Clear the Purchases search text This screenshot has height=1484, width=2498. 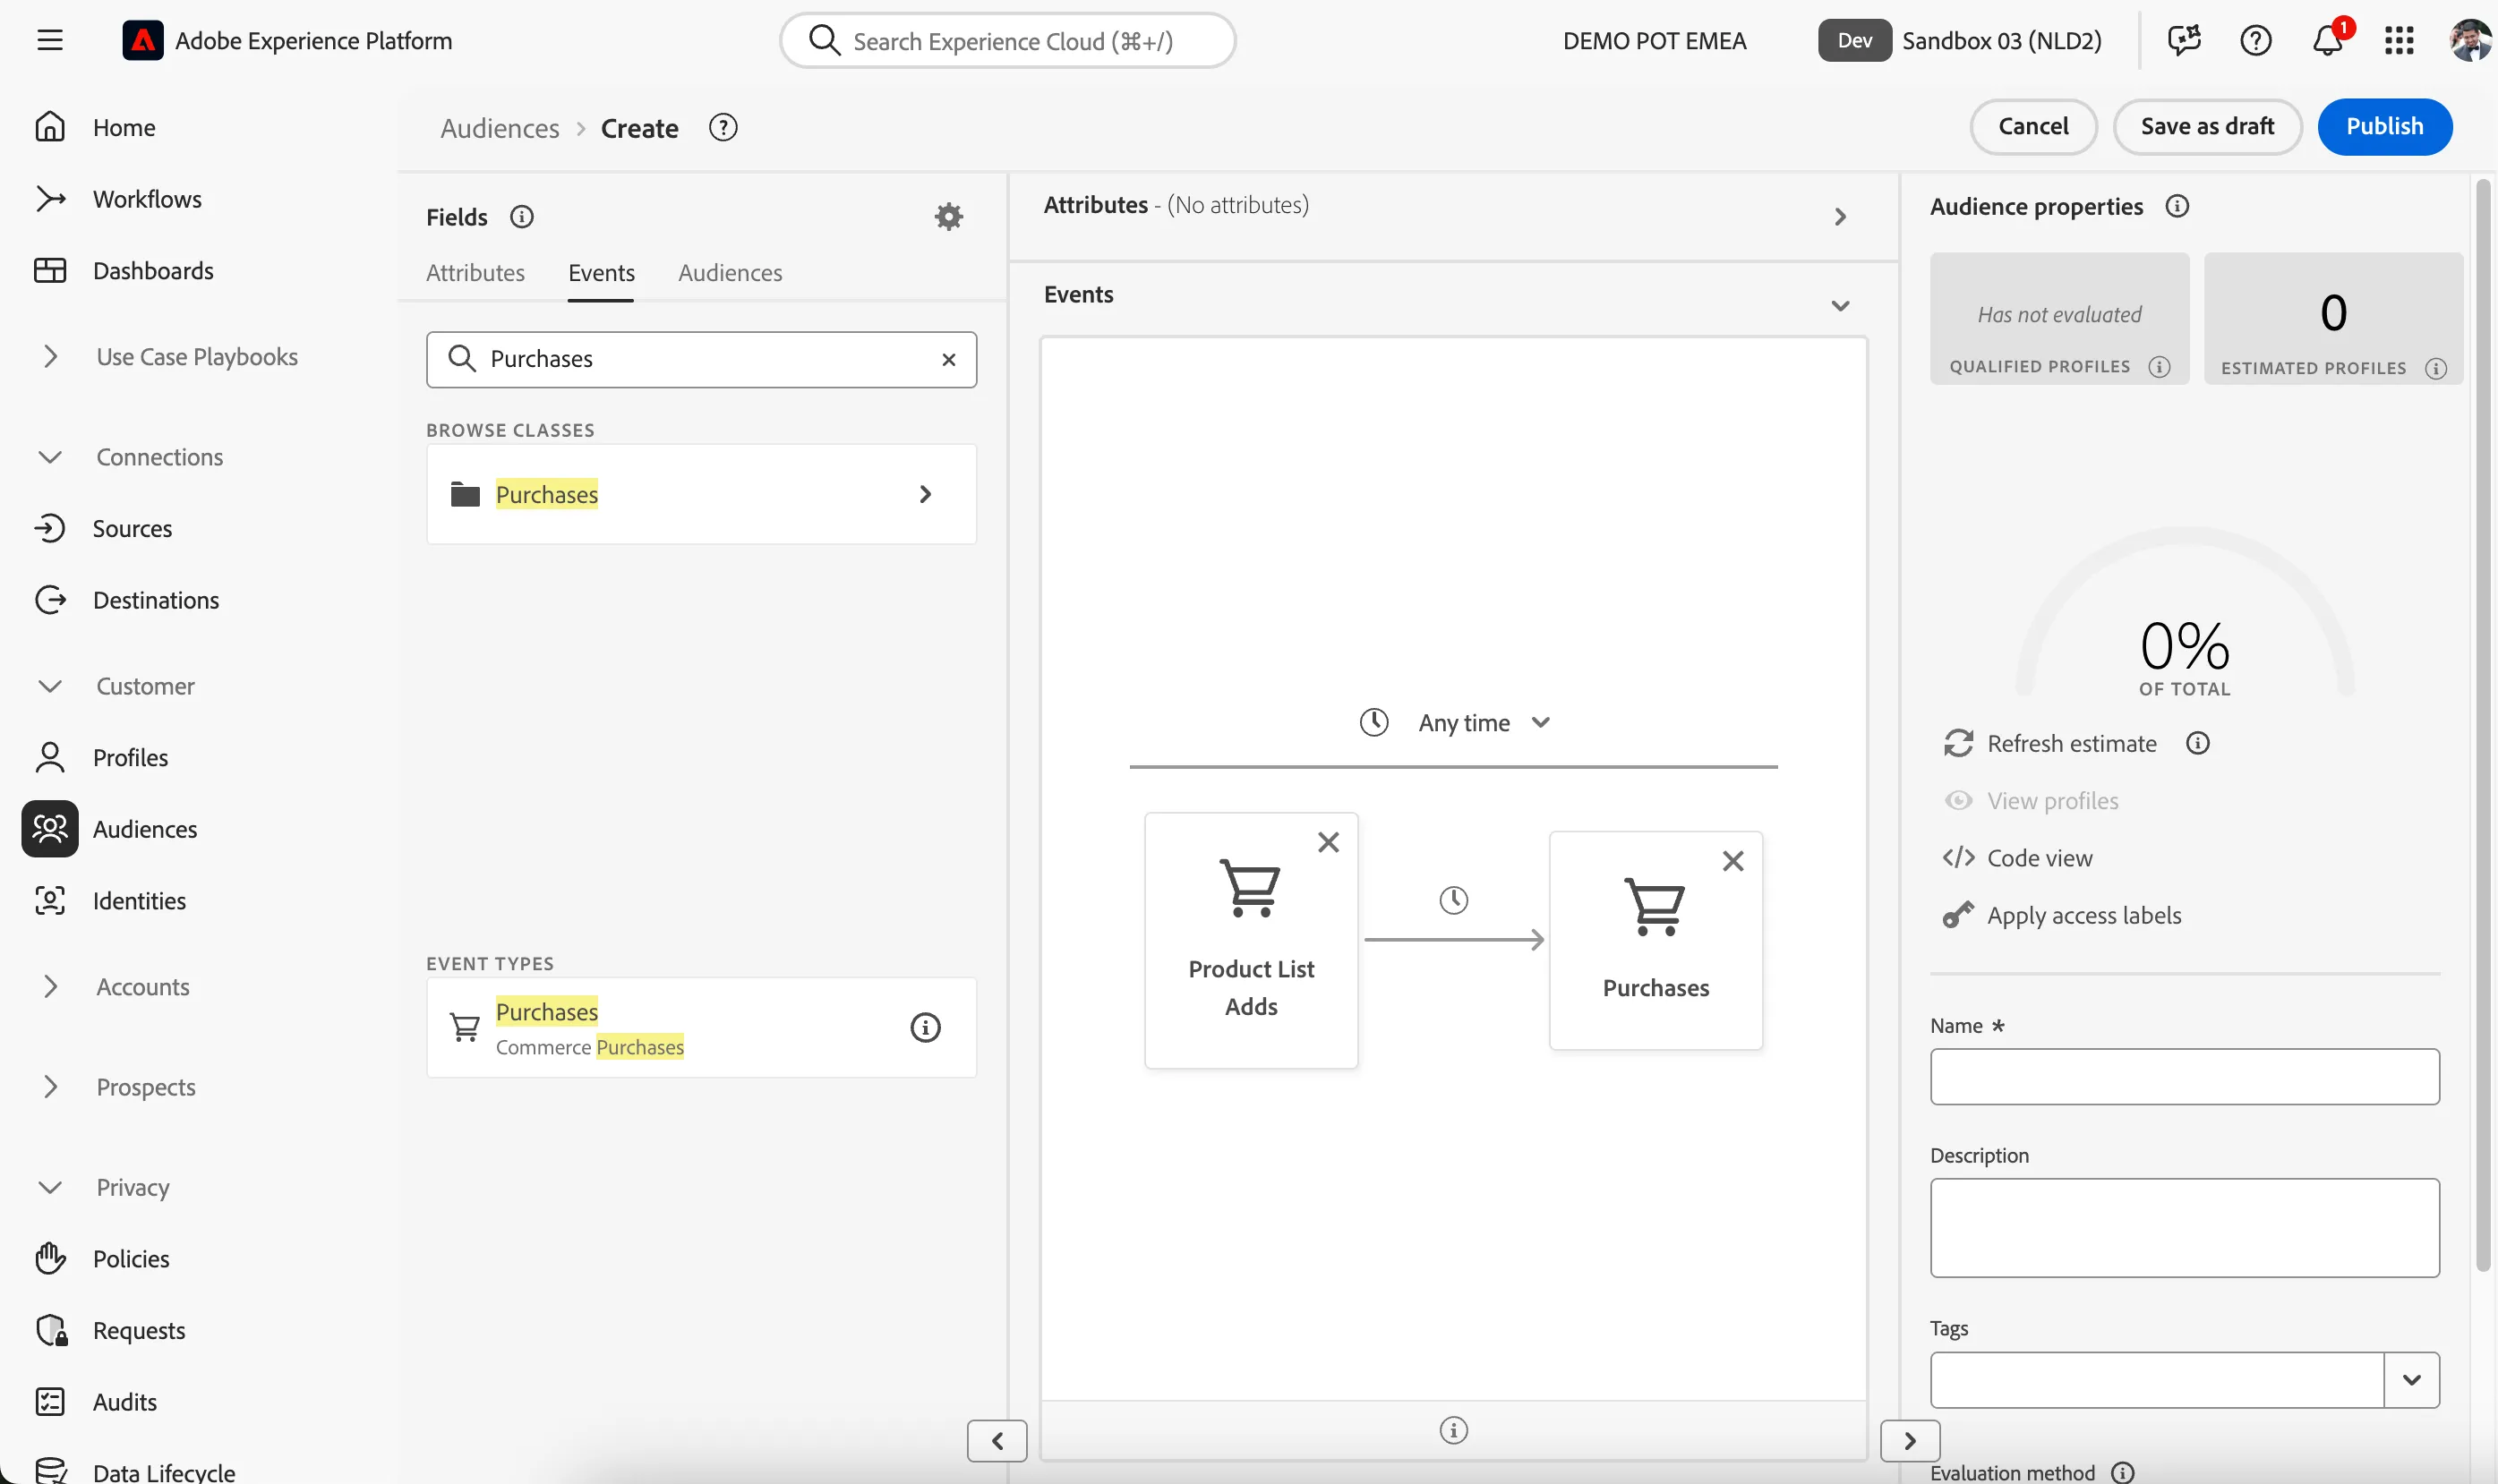948,359
